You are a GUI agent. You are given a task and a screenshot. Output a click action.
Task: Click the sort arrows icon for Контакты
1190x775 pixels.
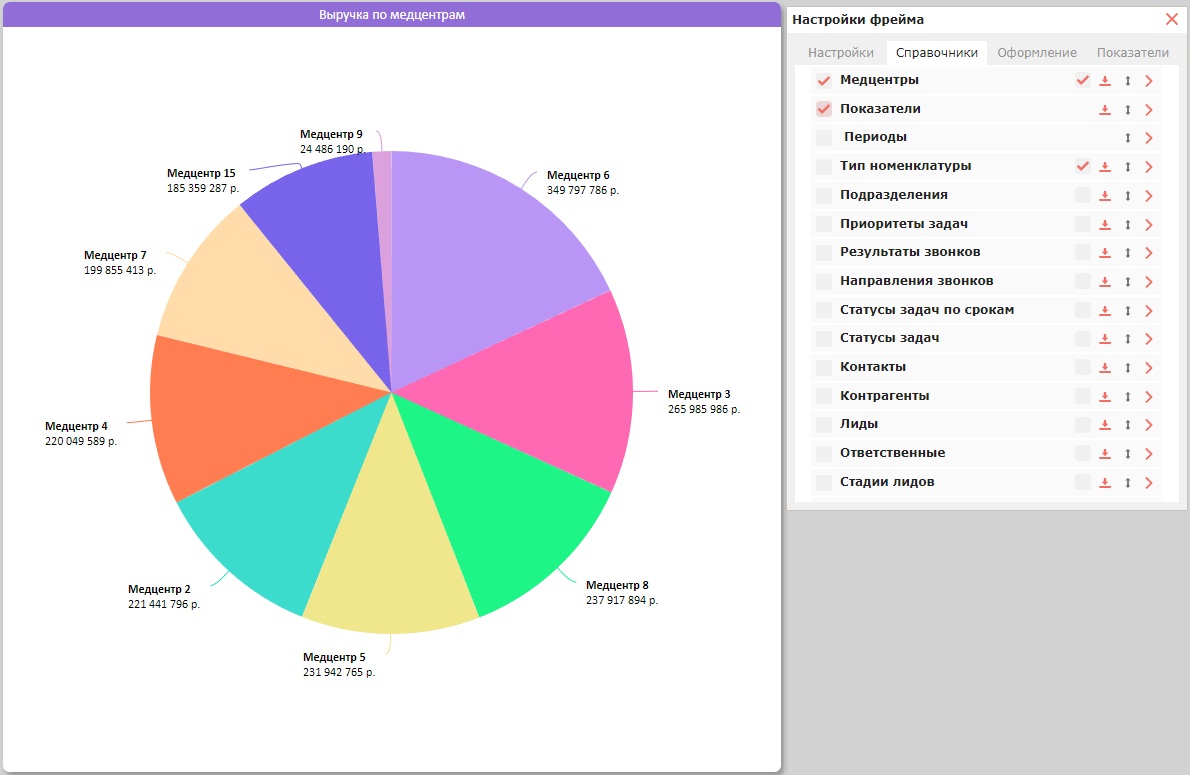click(x=1128, y=367)
